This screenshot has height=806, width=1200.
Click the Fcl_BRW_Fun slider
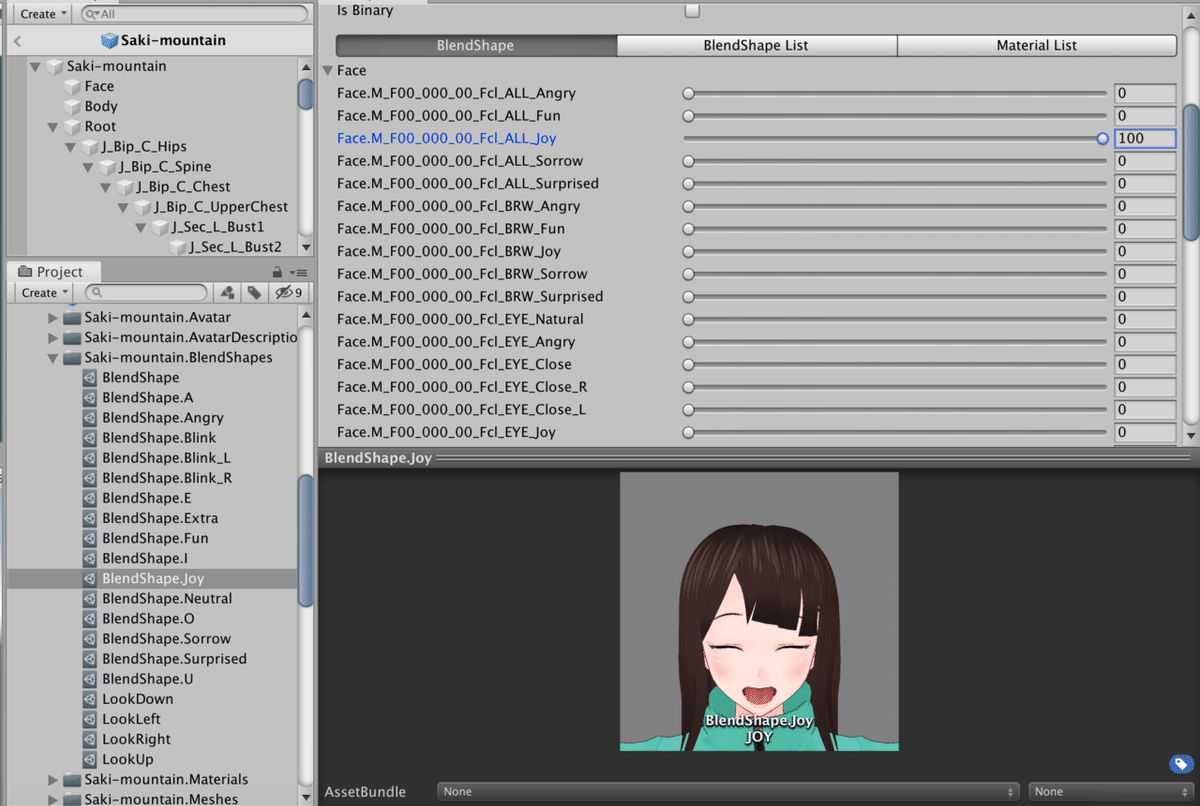[x=896, y=229]
